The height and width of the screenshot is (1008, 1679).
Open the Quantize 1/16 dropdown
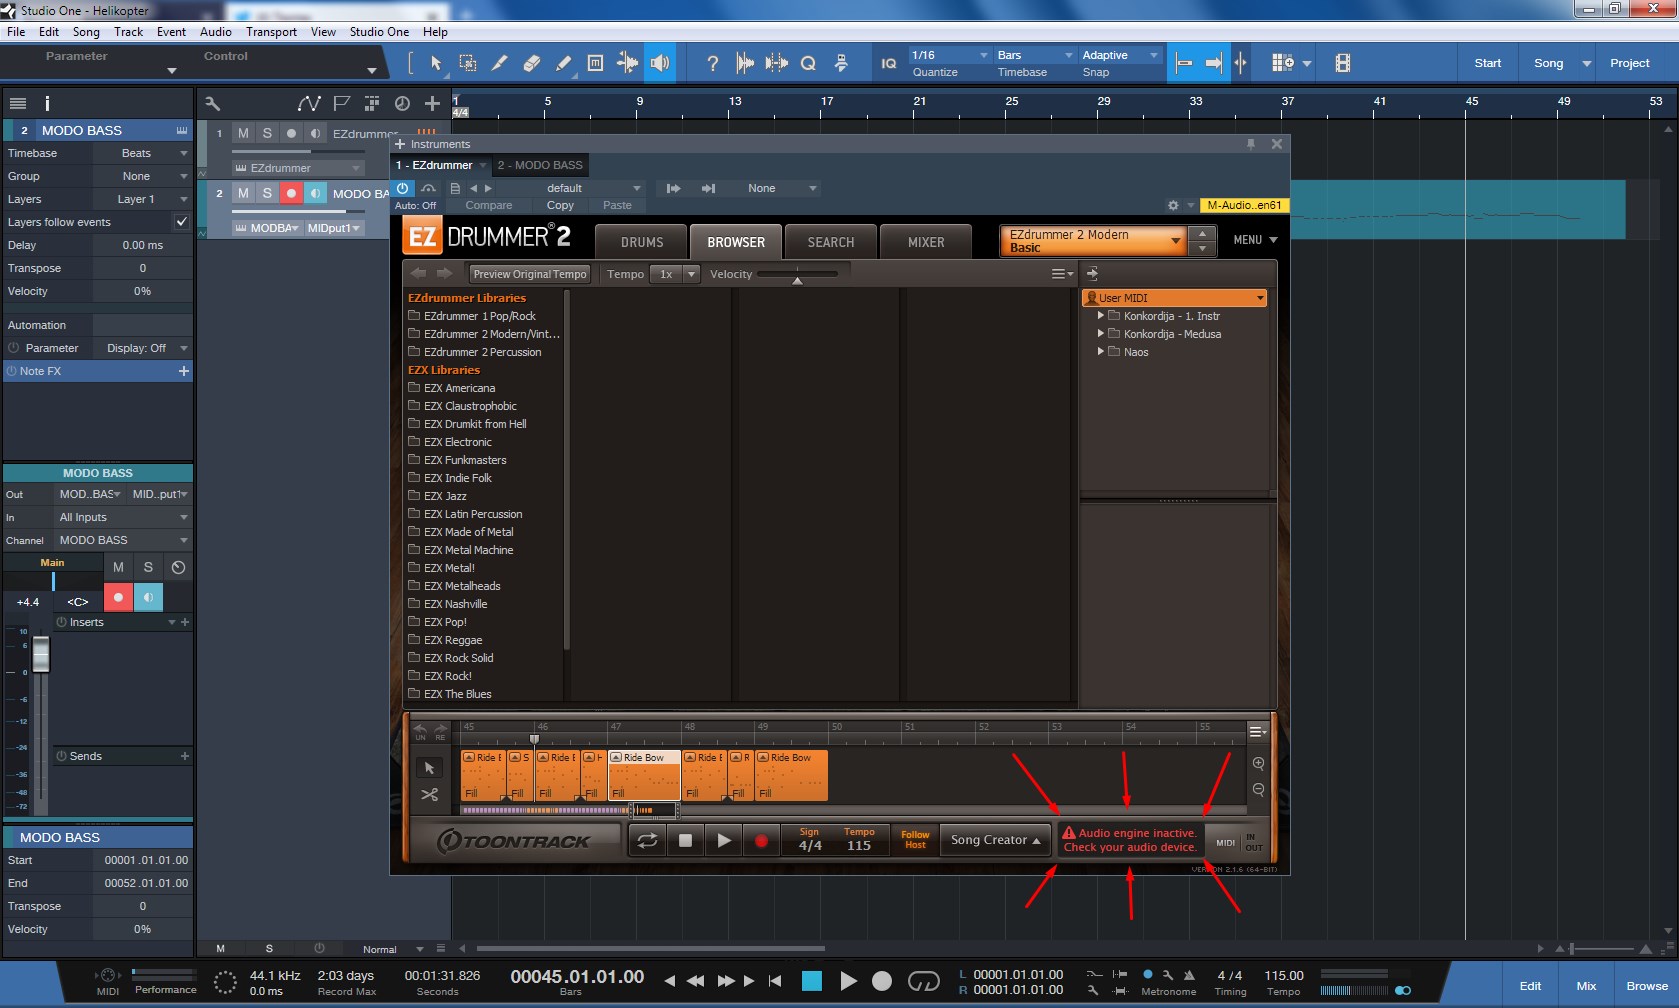point(949,55)
